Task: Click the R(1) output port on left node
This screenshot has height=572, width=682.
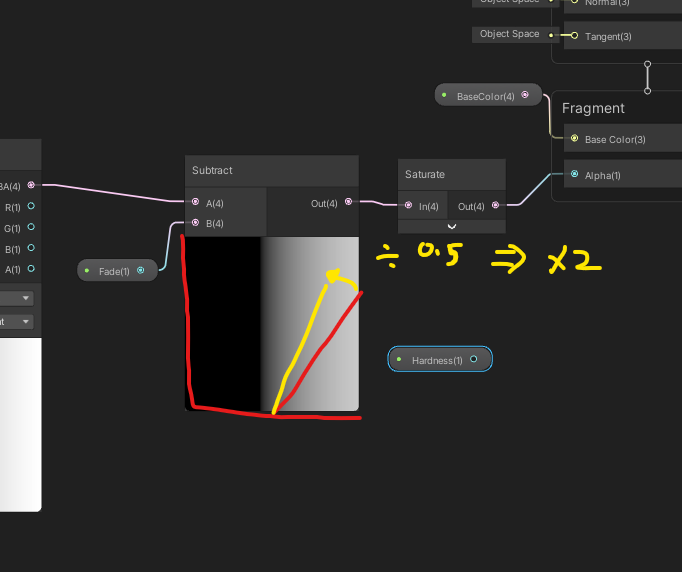Action: 31,206
